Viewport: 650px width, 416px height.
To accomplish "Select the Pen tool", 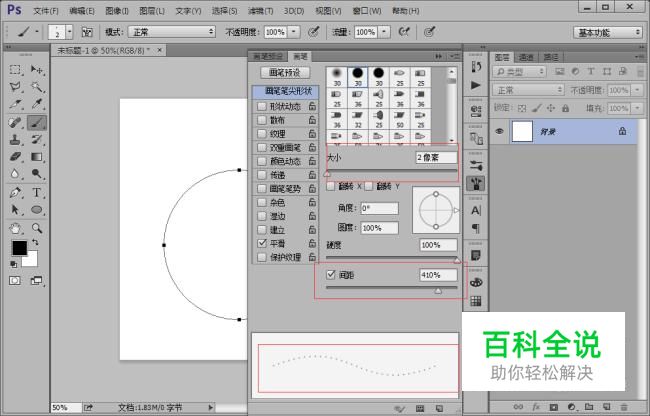I will (x=15, y=193).
